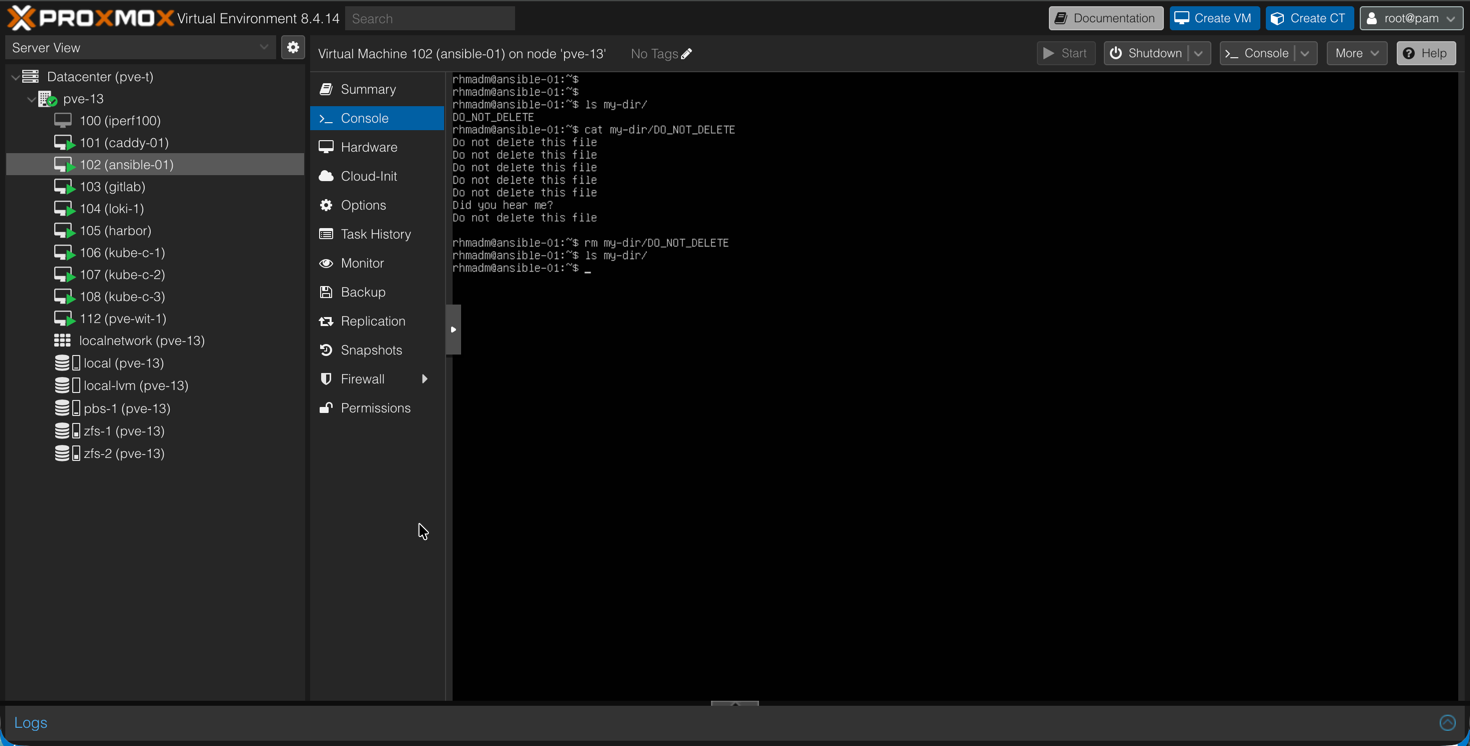This screenshot has height=746, width=1470.
Task: Click the Snapshots history icon
Action: click(326, 350)
